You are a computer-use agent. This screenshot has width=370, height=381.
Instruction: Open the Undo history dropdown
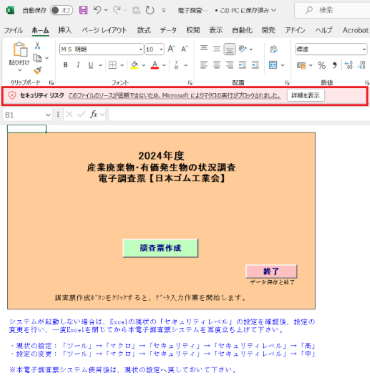point(106,10)
